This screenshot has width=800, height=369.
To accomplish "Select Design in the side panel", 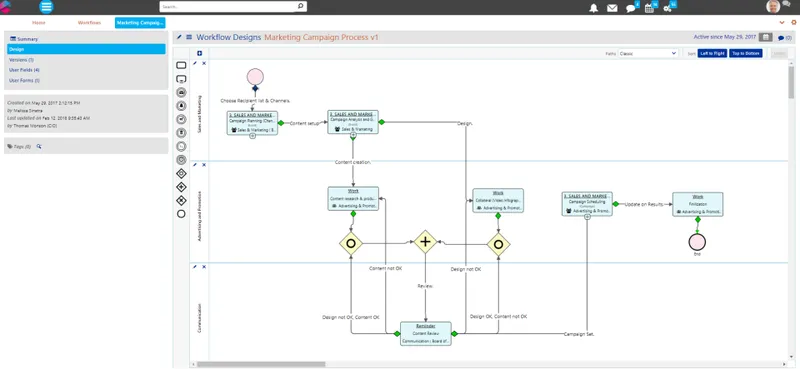I will coord(86,49).
